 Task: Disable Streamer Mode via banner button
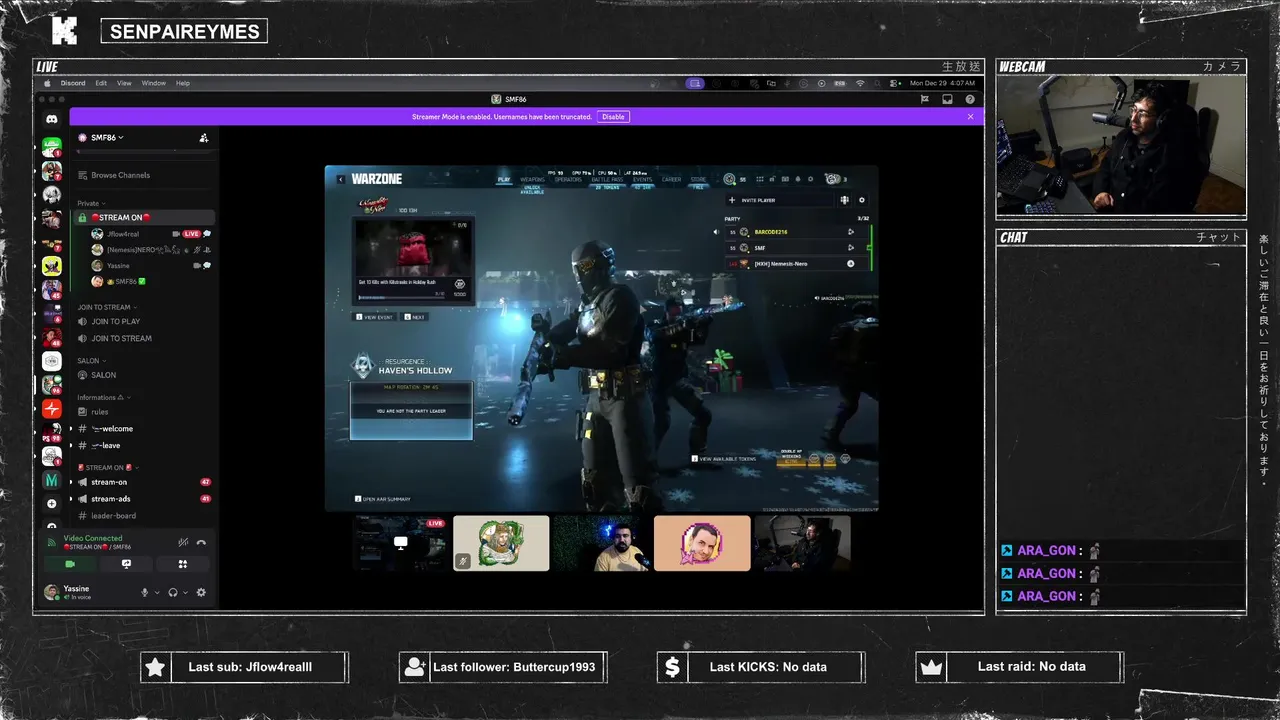pyautogui.click(x=613, y=117)
